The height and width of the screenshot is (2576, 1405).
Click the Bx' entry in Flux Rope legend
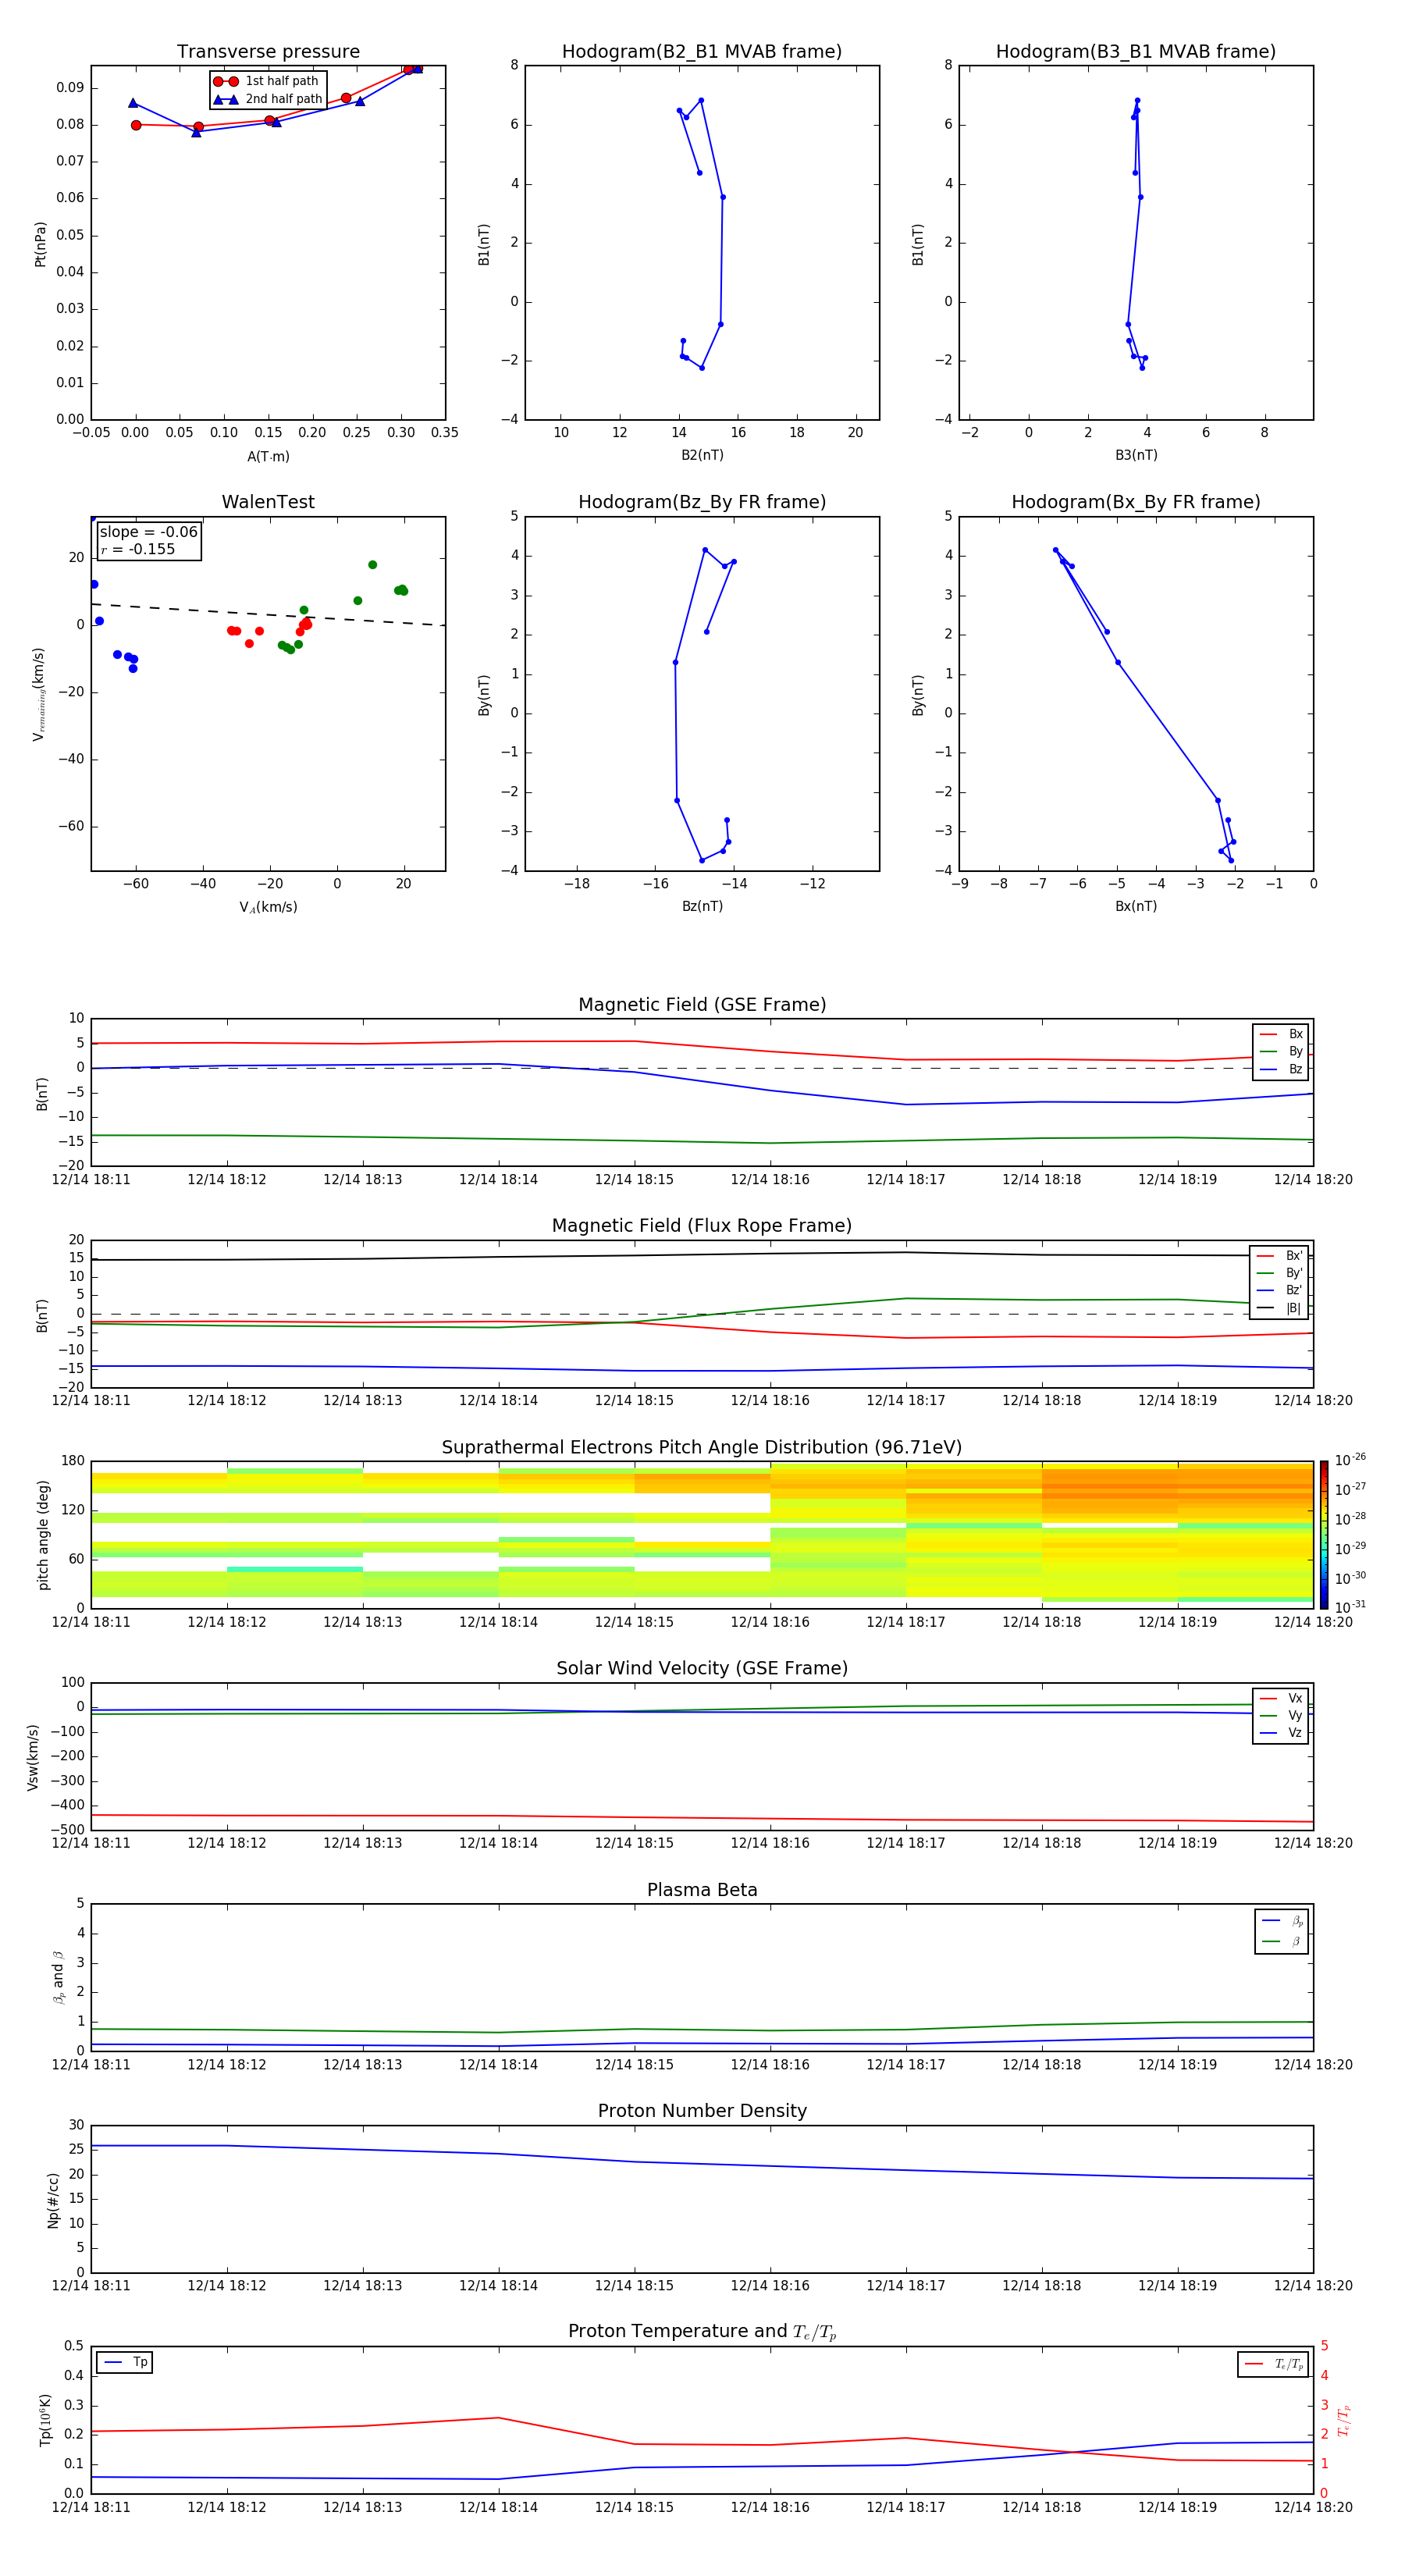coord(1279,1256)
